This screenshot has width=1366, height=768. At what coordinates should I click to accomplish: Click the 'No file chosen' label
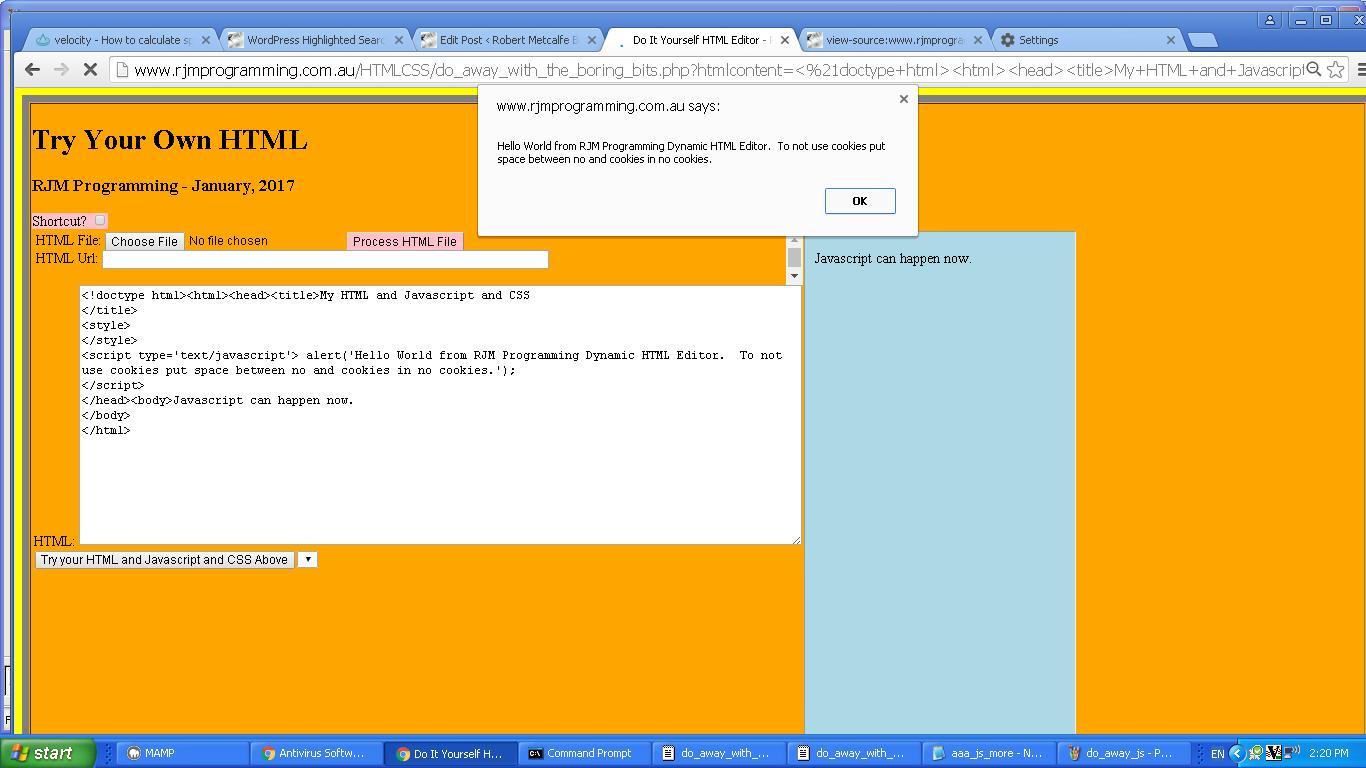click(x=228, y=241)
